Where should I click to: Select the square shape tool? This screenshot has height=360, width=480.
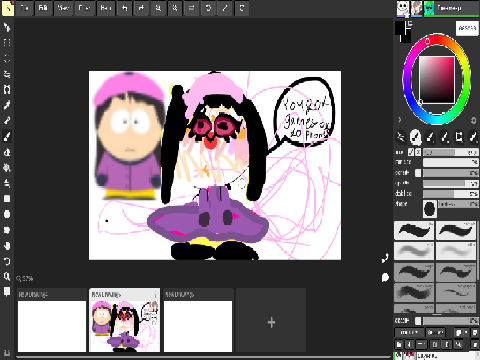coord(7,199)
